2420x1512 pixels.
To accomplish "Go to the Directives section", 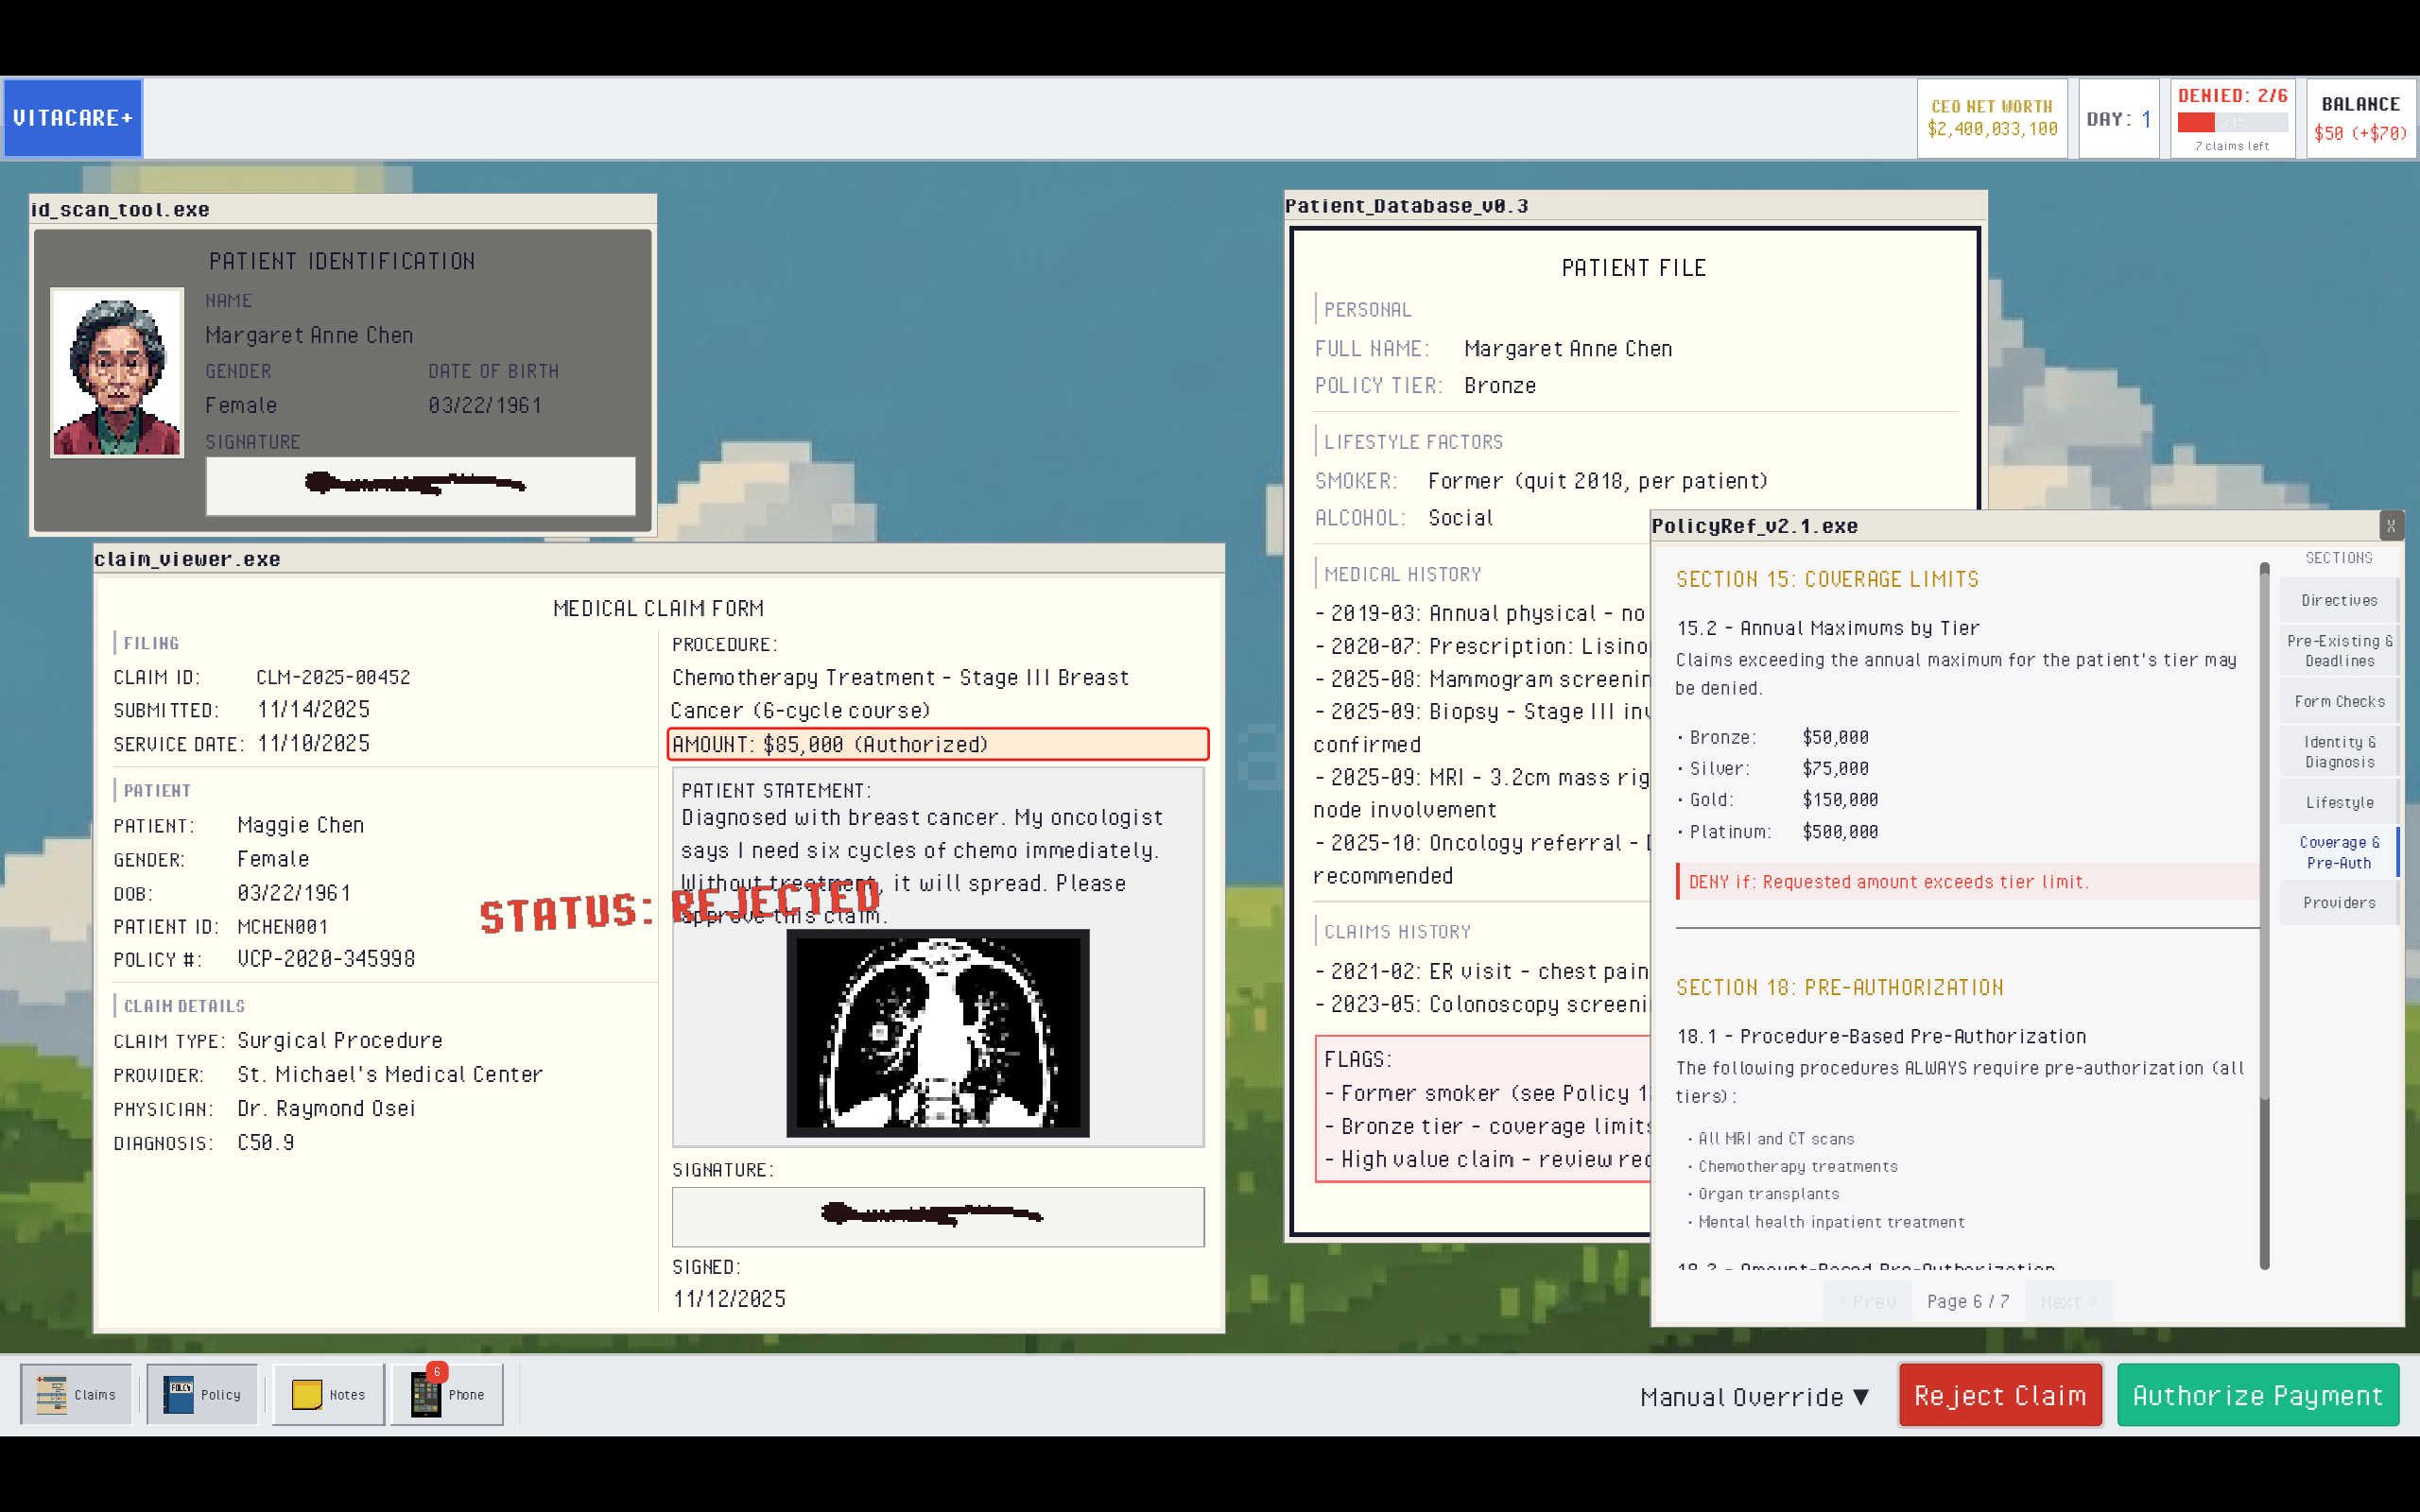I will pyautogui.click(x=2338, y=600).
